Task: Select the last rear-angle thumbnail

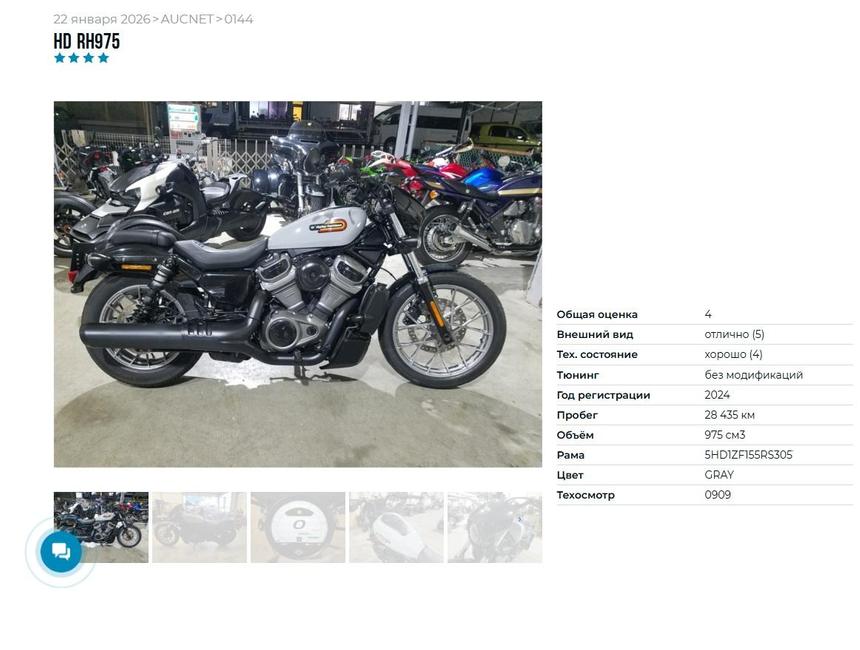Action: 495,527
